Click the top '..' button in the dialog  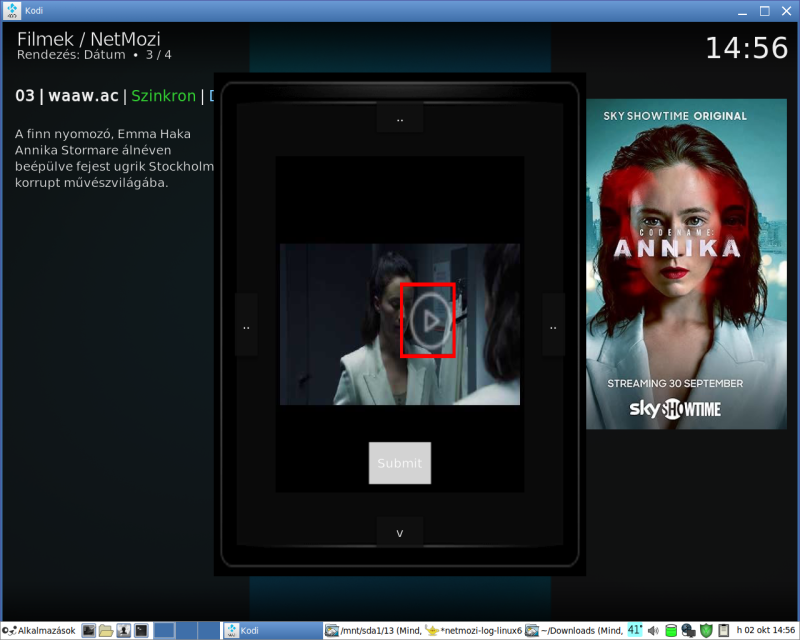(x=399, y=118)
